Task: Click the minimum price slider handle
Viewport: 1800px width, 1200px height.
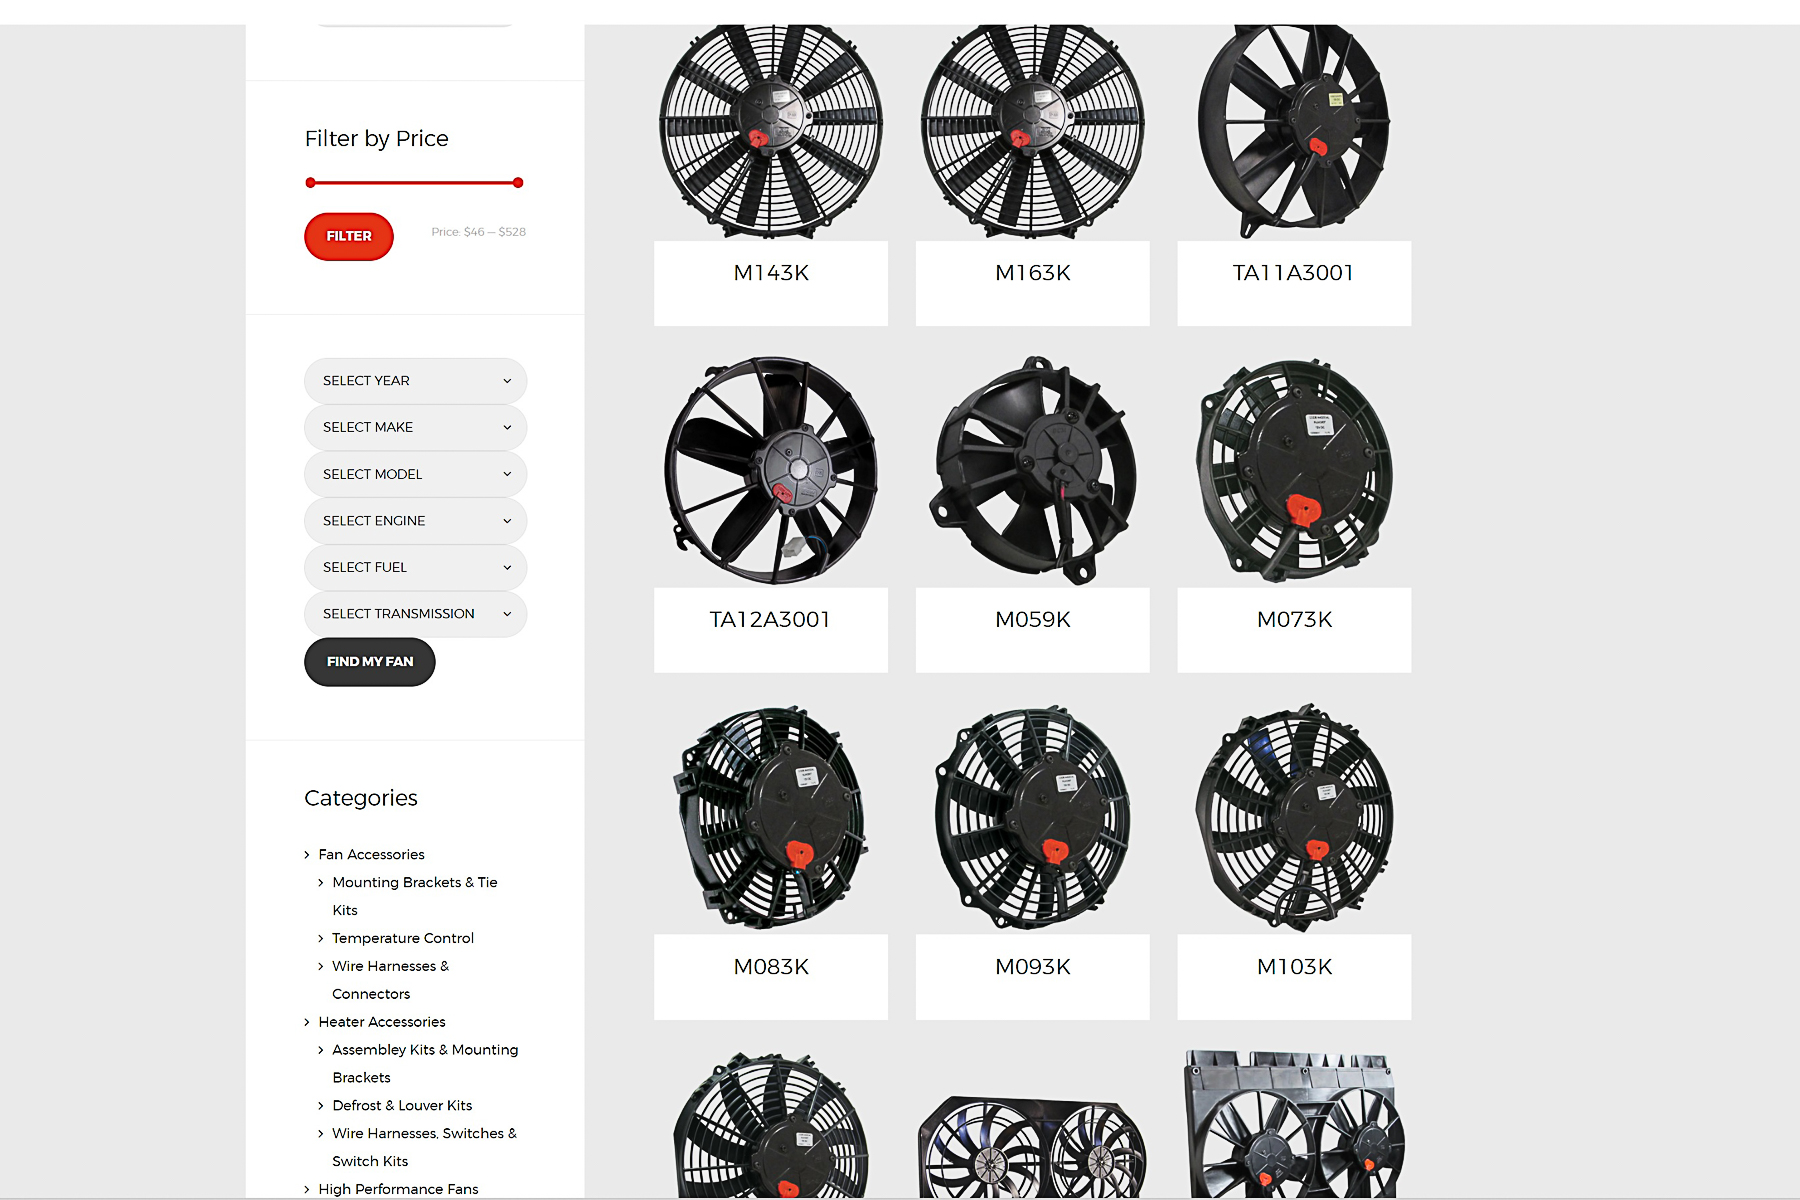Action: 311,183
